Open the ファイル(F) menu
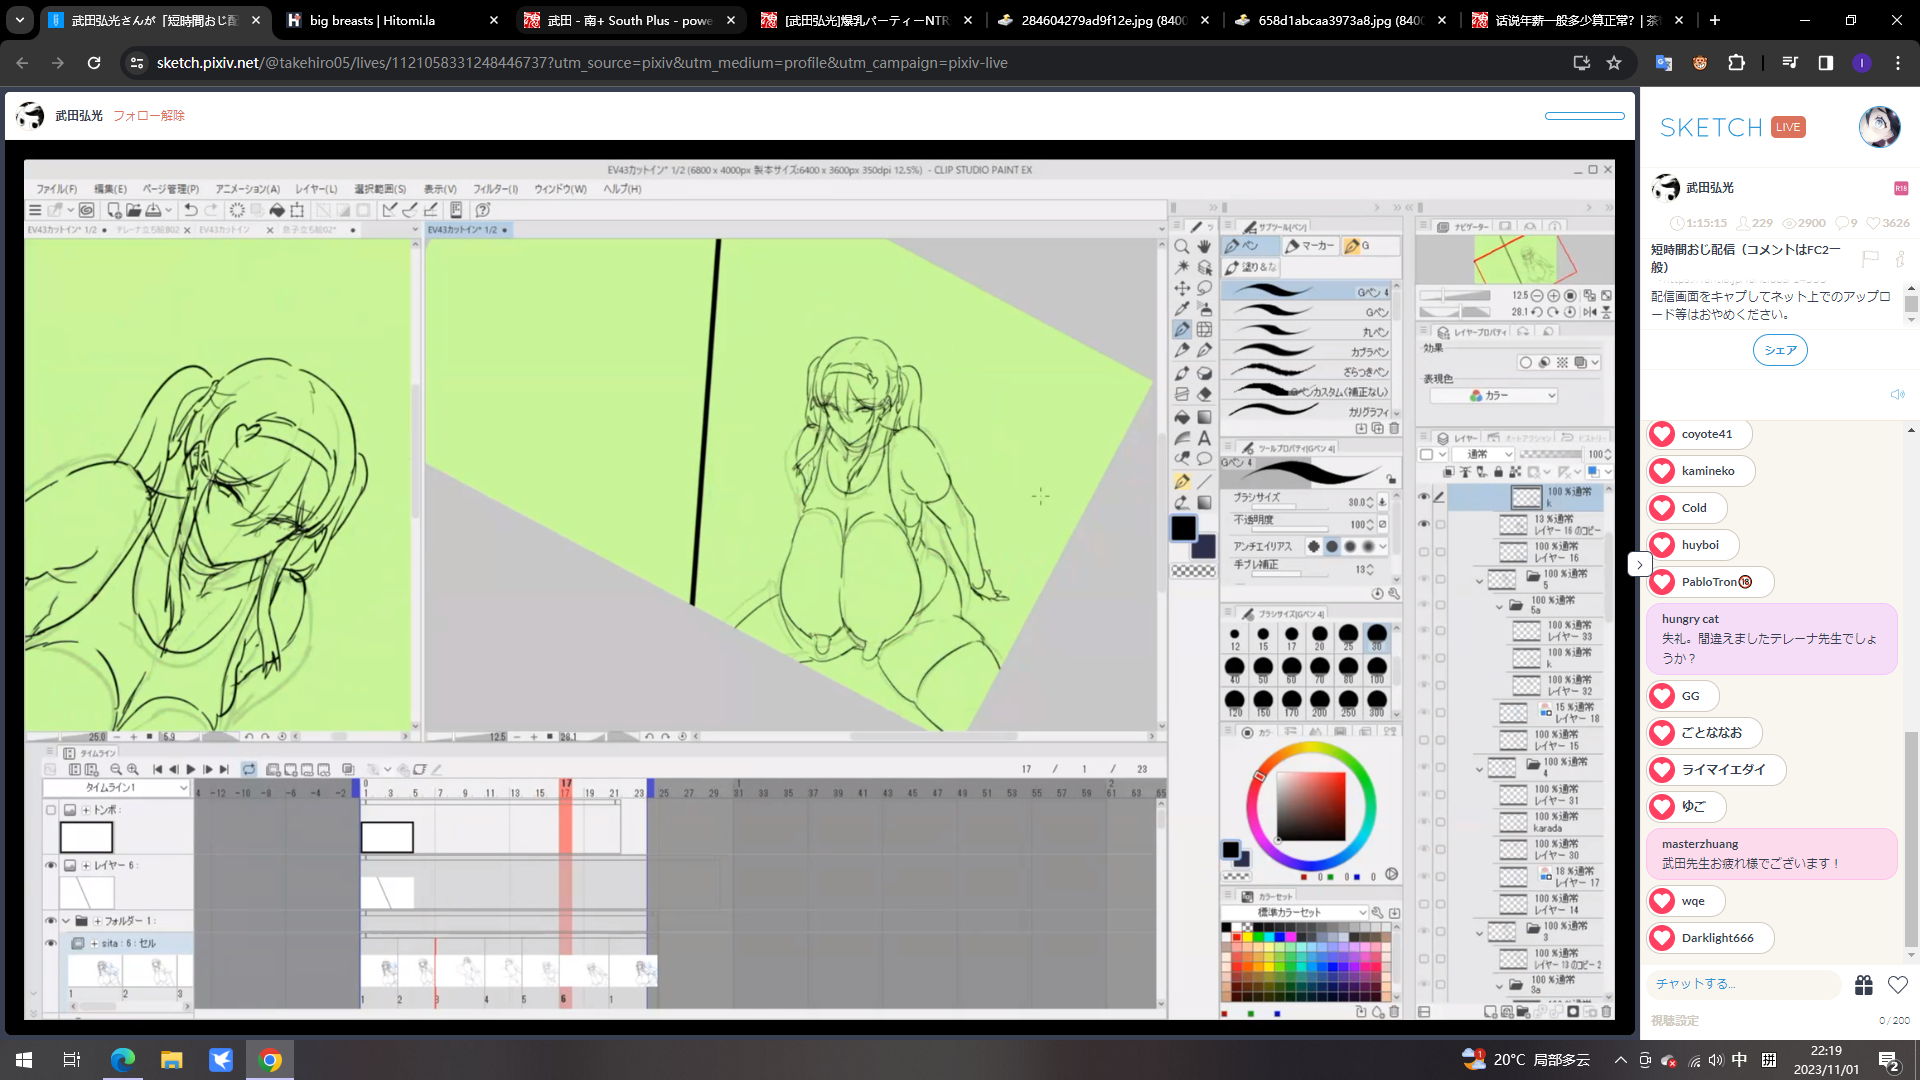Viewport: 1920px width, 1080px height. click(x=57, y=189)
